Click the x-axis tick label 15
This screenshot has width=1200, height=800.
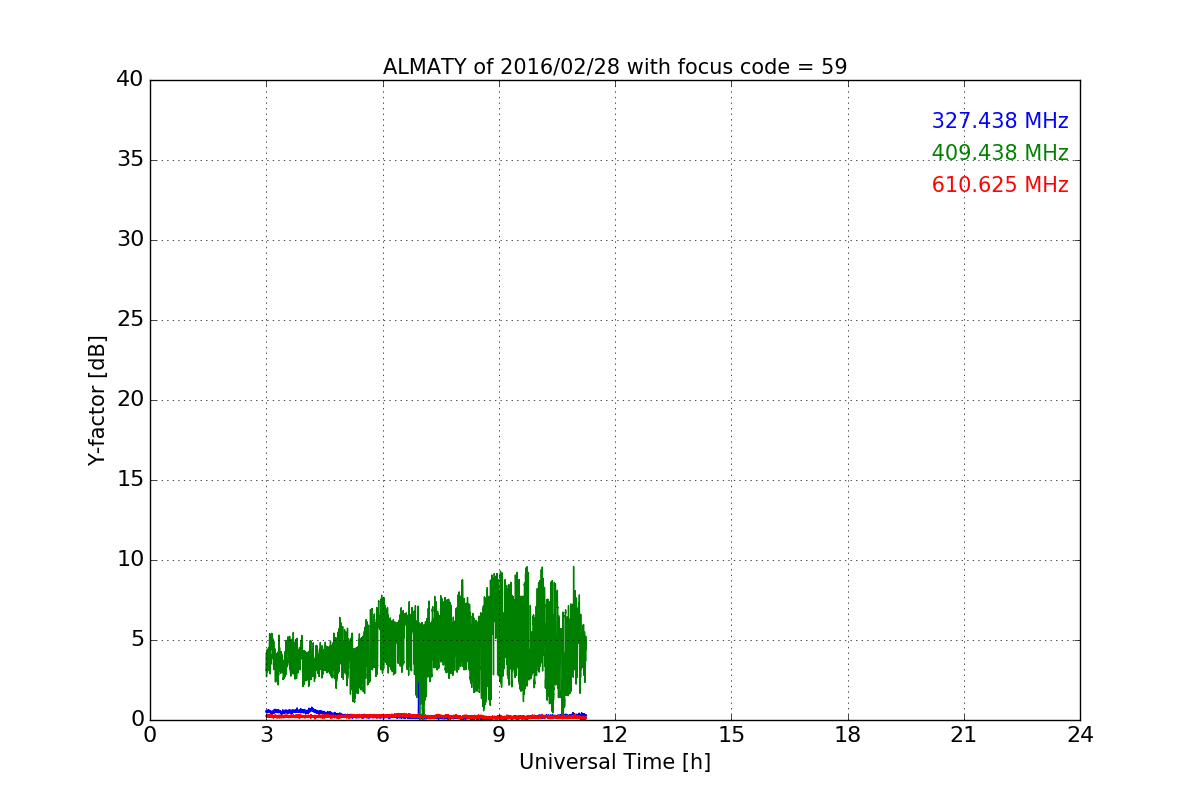pyautogui.click(x=731, y=735)
